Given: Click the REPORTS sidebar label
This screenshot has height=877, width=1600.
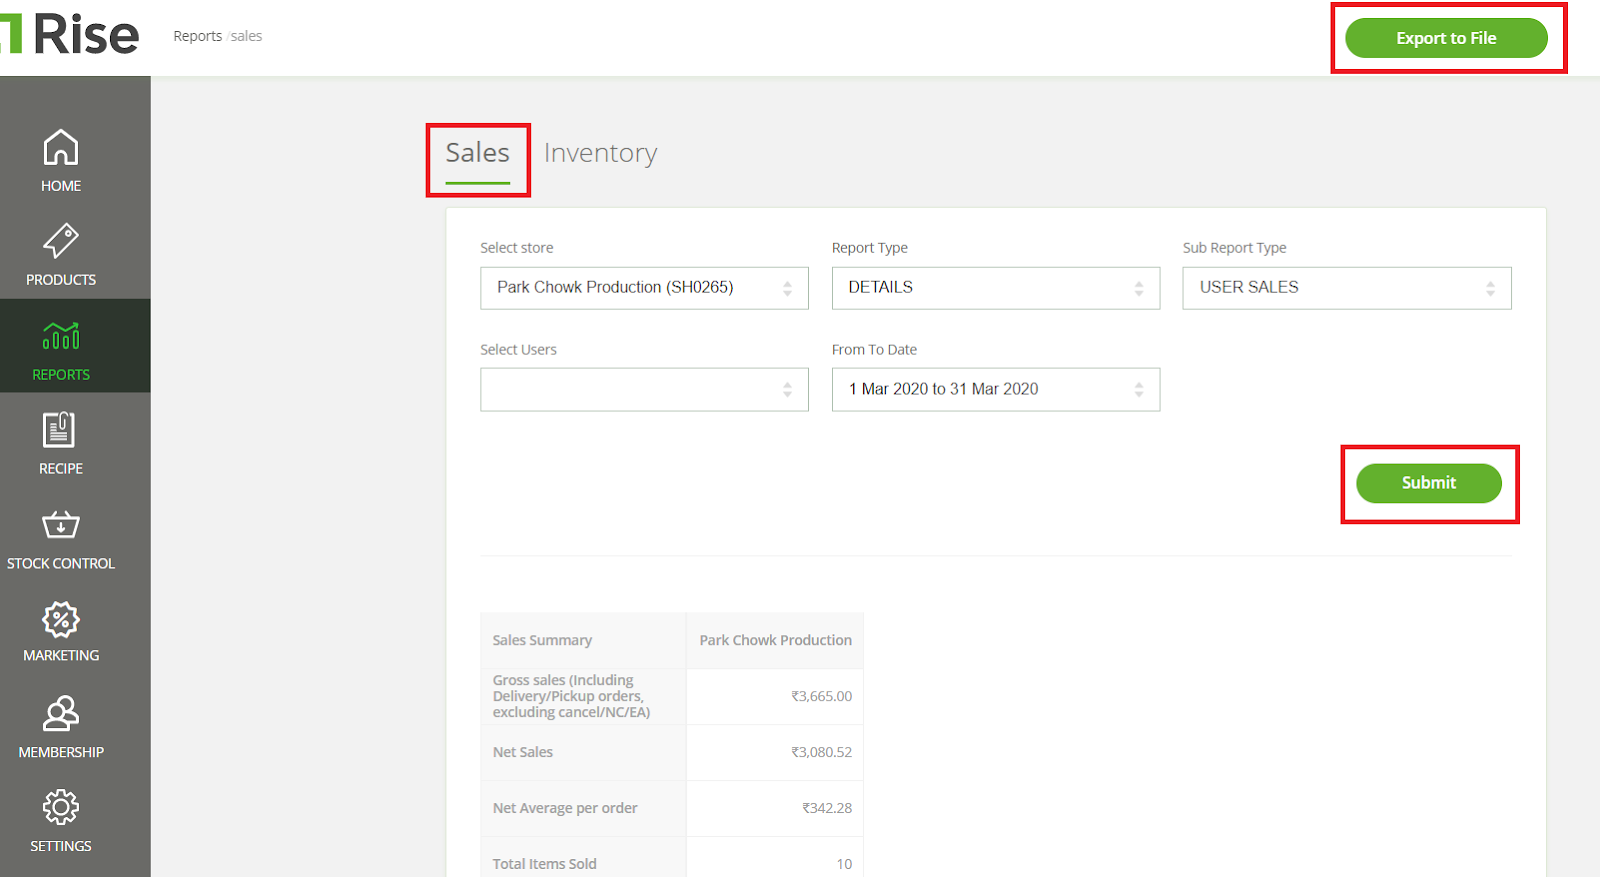Looking at the screenshot, I should pos(61,375).
